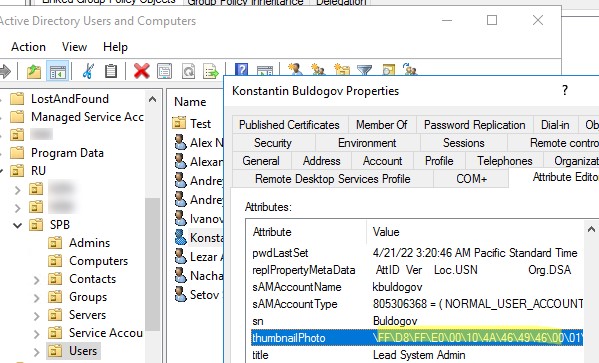The width and height of the screenshot is (599, 363).
Task: Open the COM+ tab
Action: (x=471, y=178)
